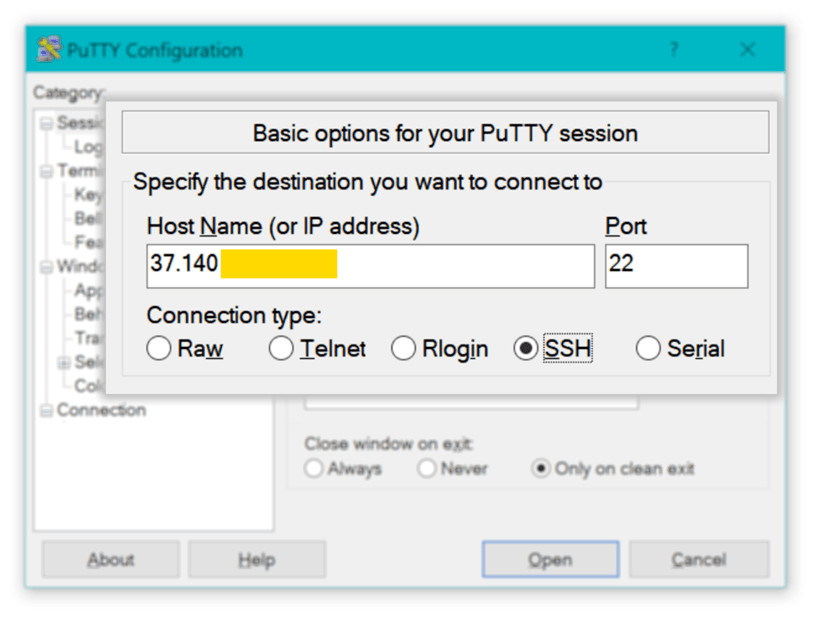Switch connection type to Serial

pos(648,349)
